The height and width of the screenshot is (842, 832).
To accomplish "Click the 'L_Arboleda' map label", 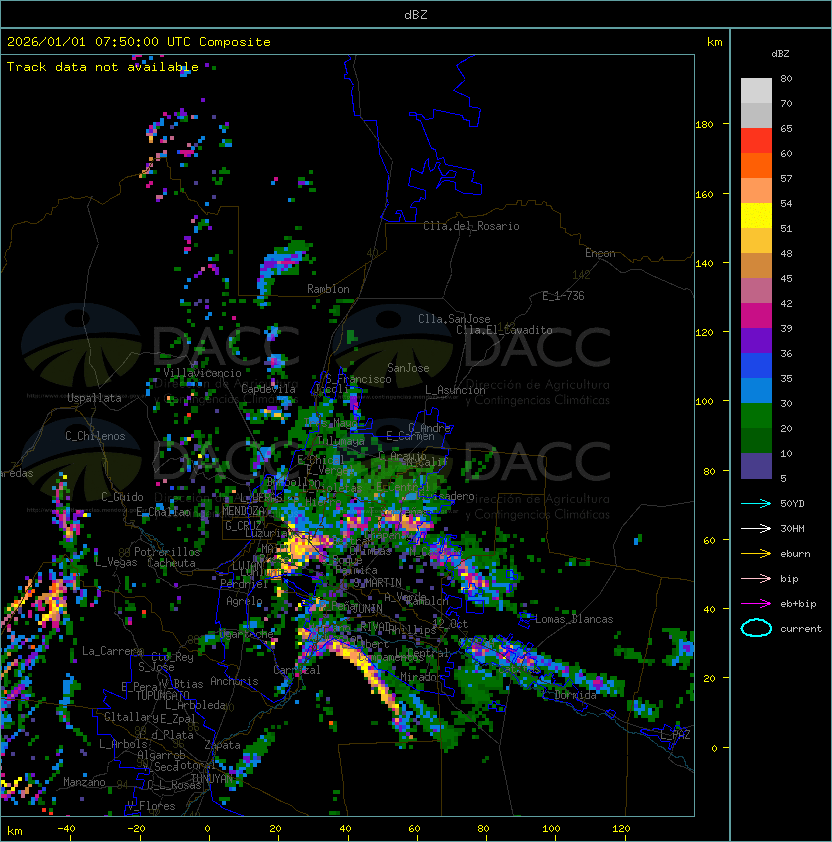I will (x=195, y=705).
